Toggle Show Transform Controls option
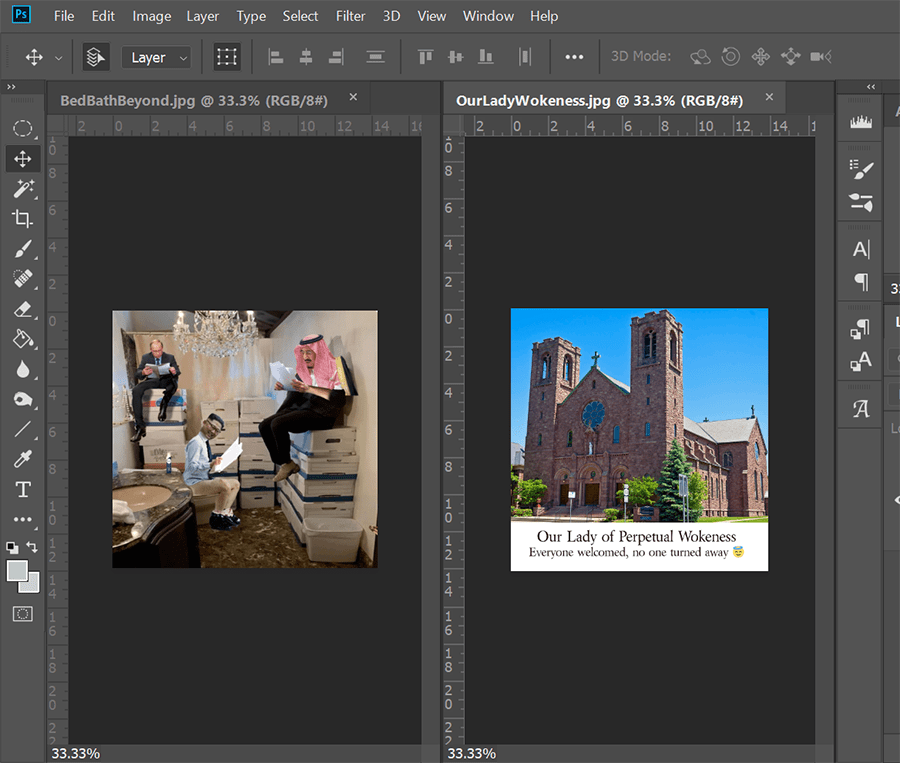The width and height of the screenshot is (900, 763). point(227,57)
